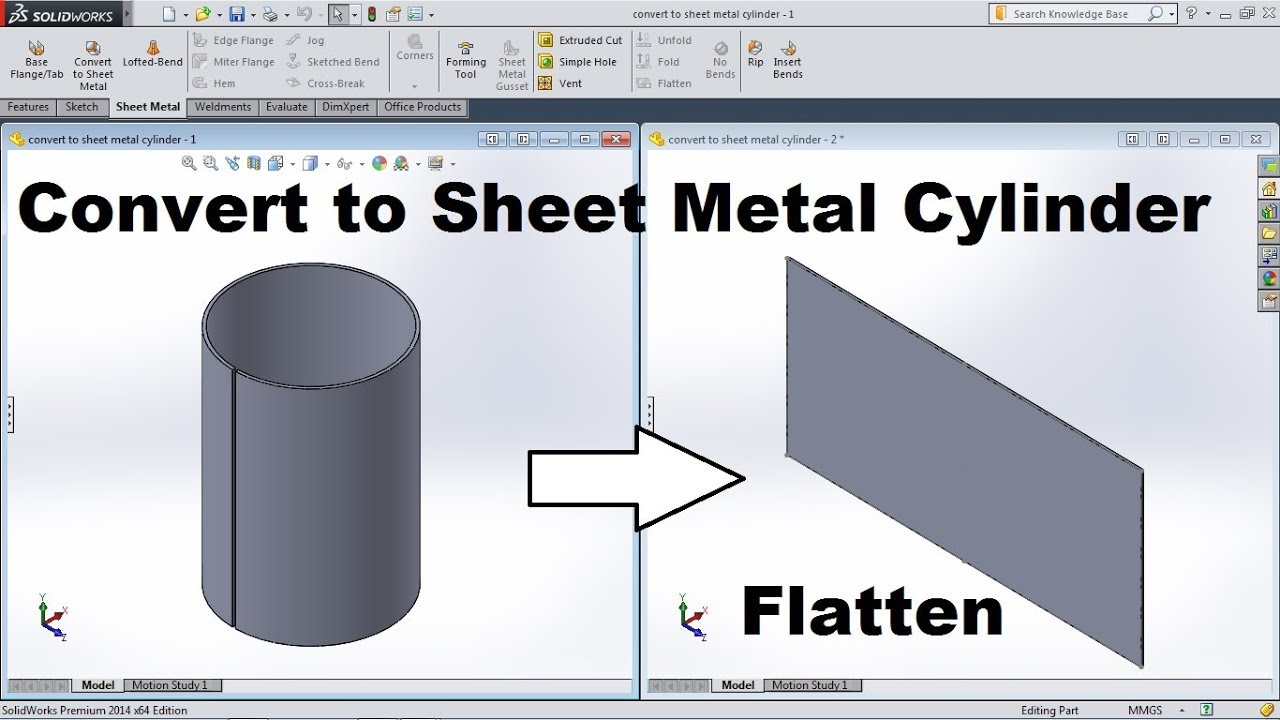
Task: Select the Rip tool
Action: (x=755, y=55)
